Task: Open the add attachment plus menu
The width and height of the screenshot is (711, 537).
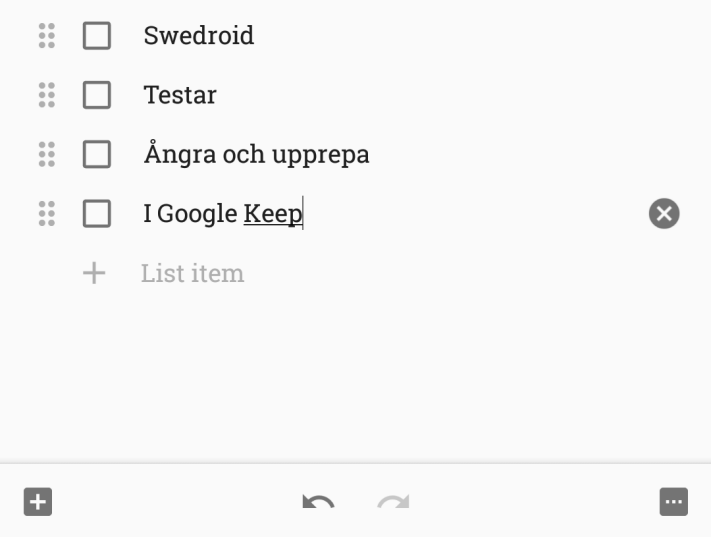Action: click(x=37, y=501)
